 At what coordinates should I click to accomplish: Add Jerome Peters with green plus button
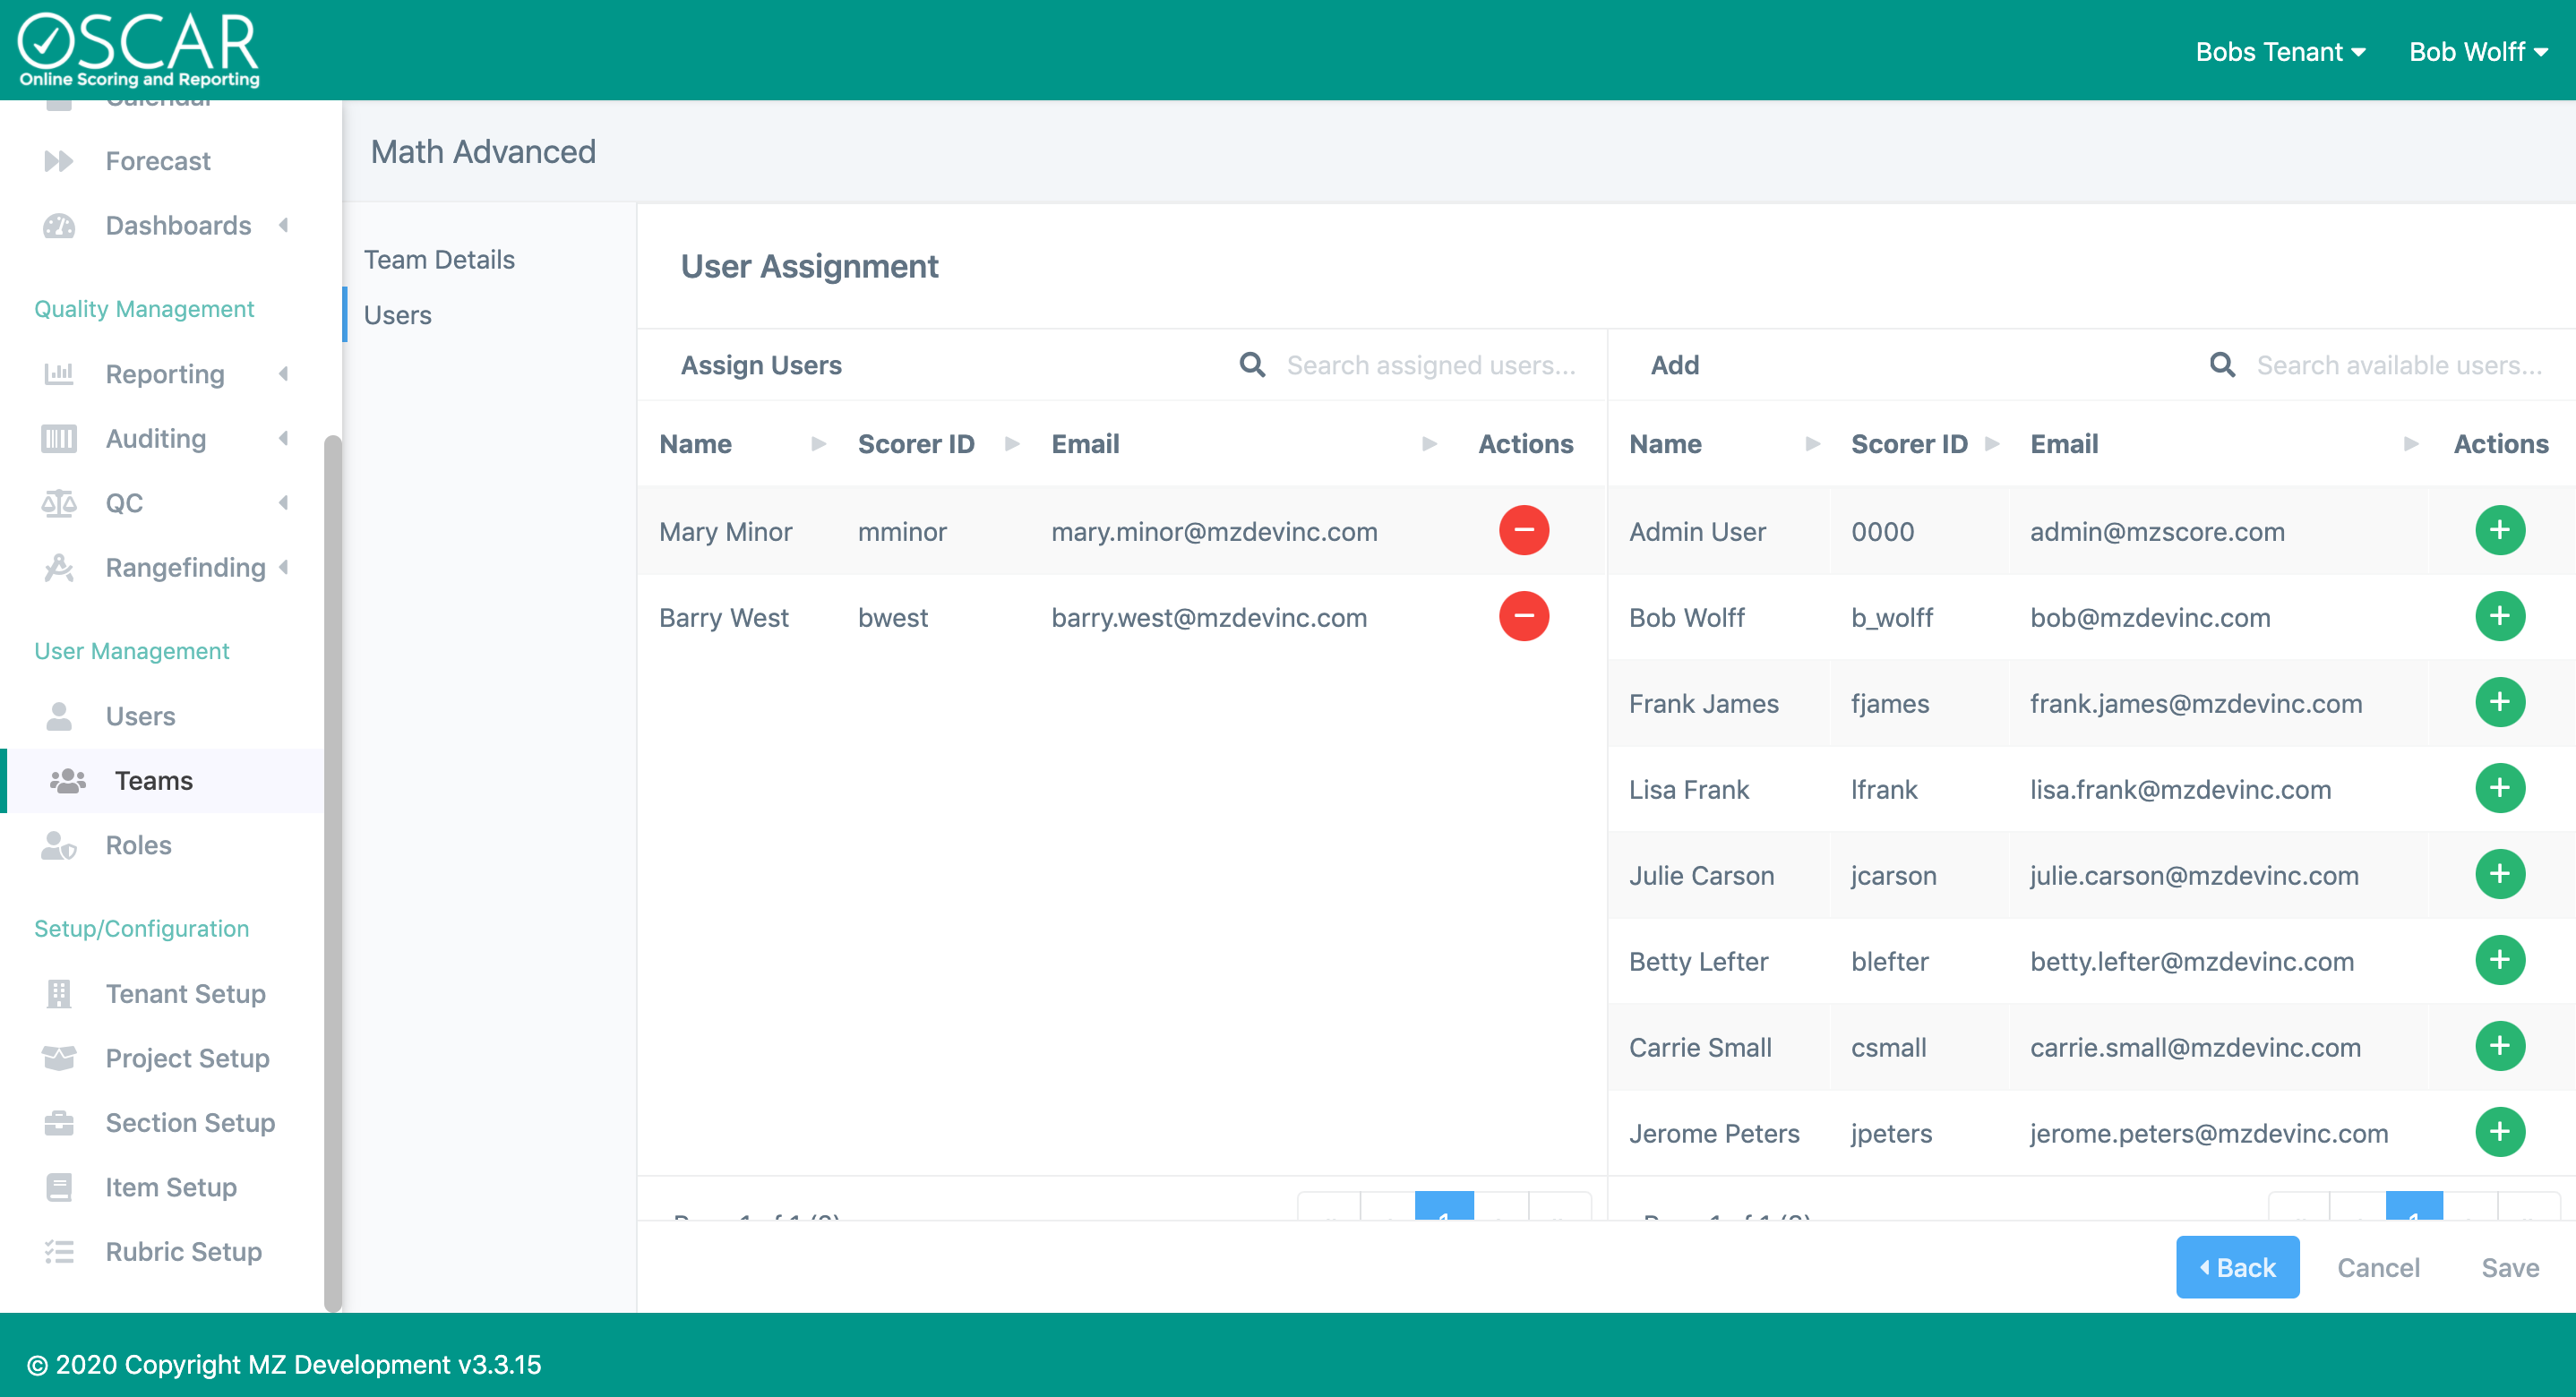(2499, 1132)
